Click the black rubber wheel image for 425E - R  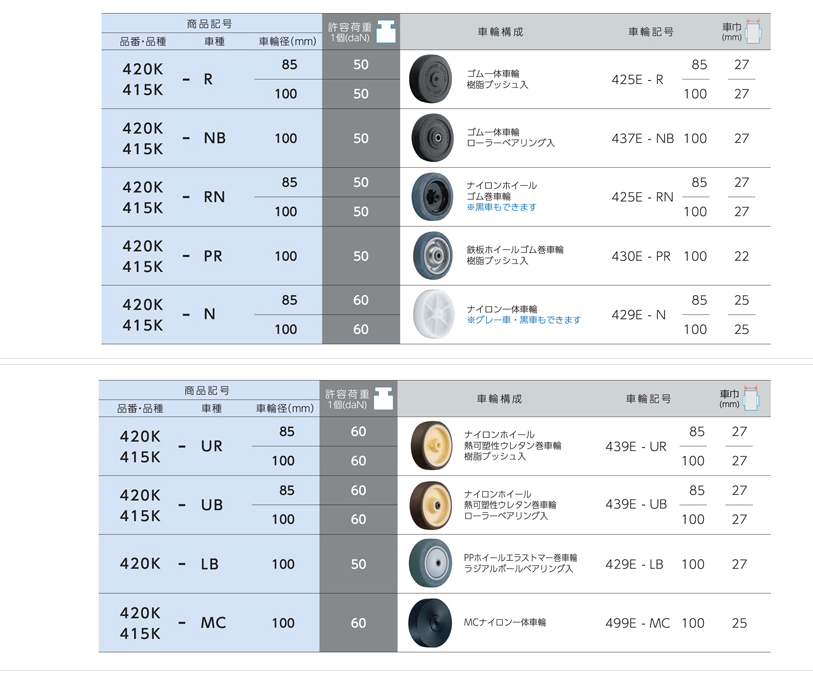(431, 79)
